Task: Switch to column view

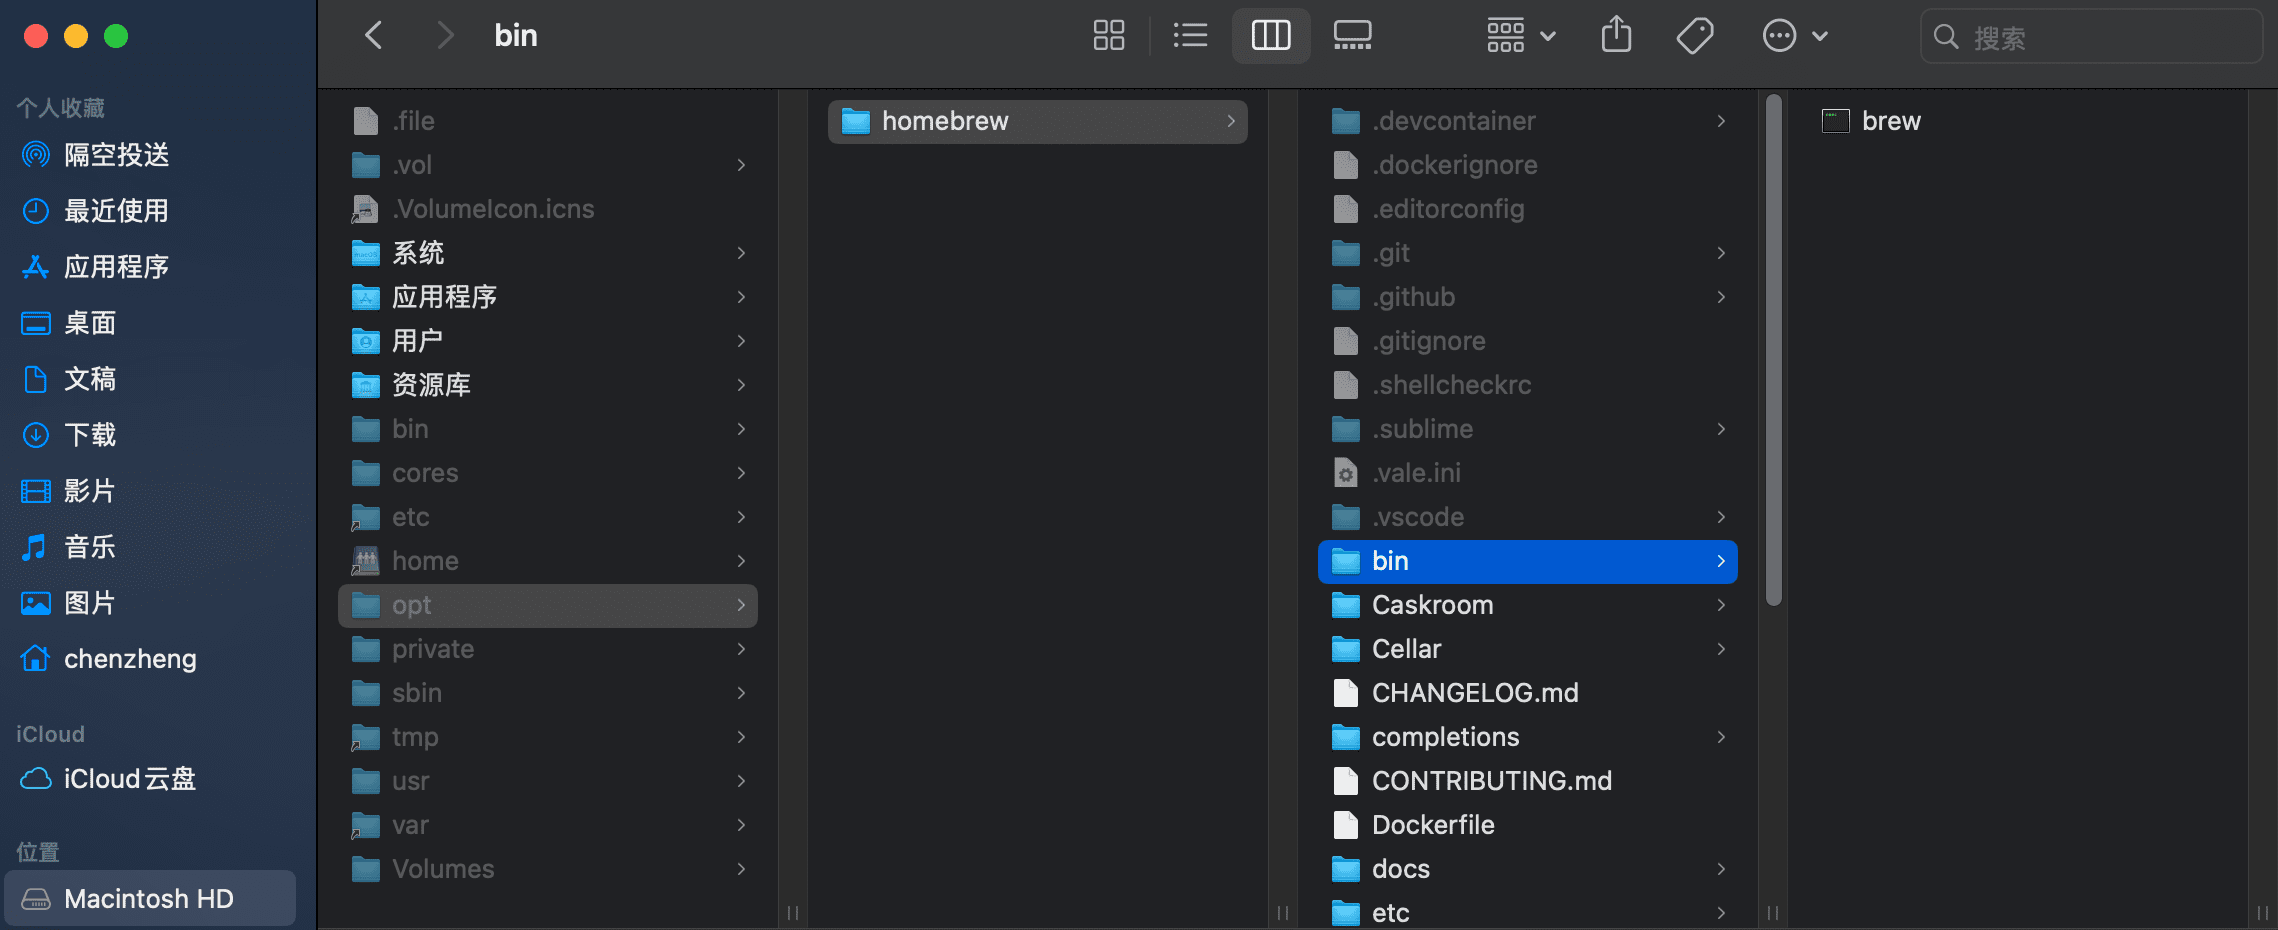Action: [x=1271, y=36]
